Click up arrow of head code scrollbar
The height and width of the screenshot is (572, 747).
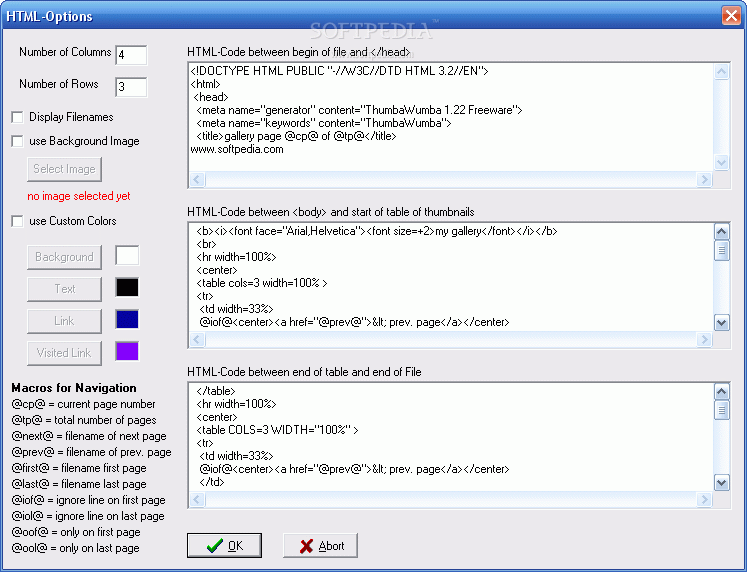point(722,72)
